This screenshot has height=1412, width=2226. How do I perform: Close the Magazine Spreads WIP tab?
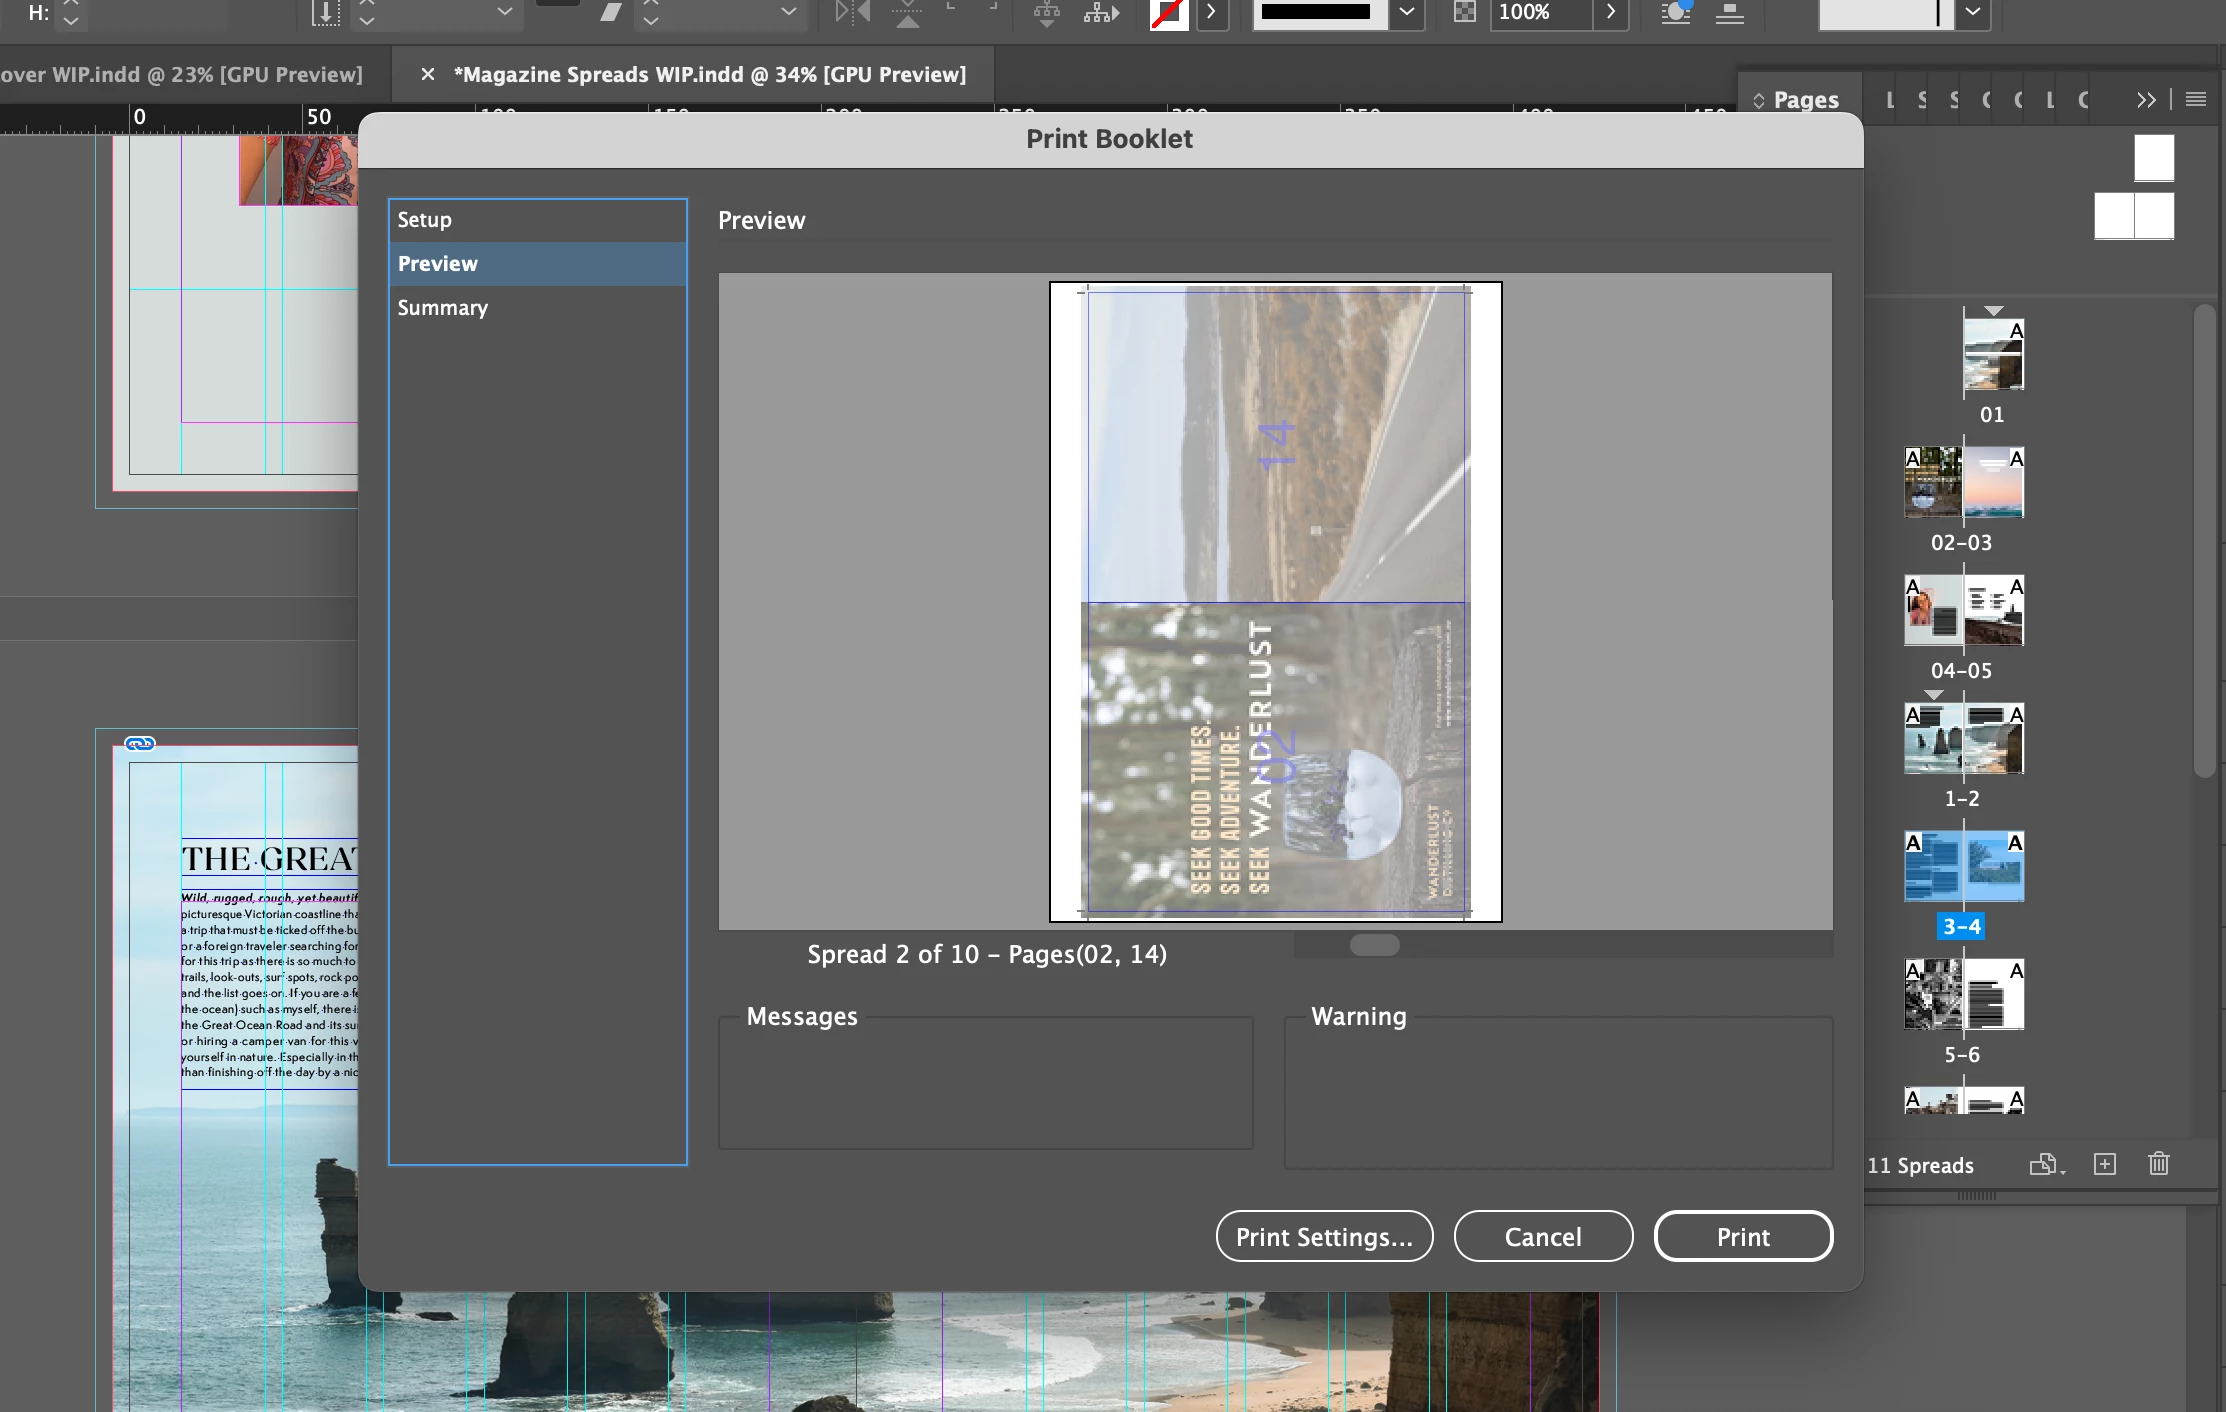(428, 74)
